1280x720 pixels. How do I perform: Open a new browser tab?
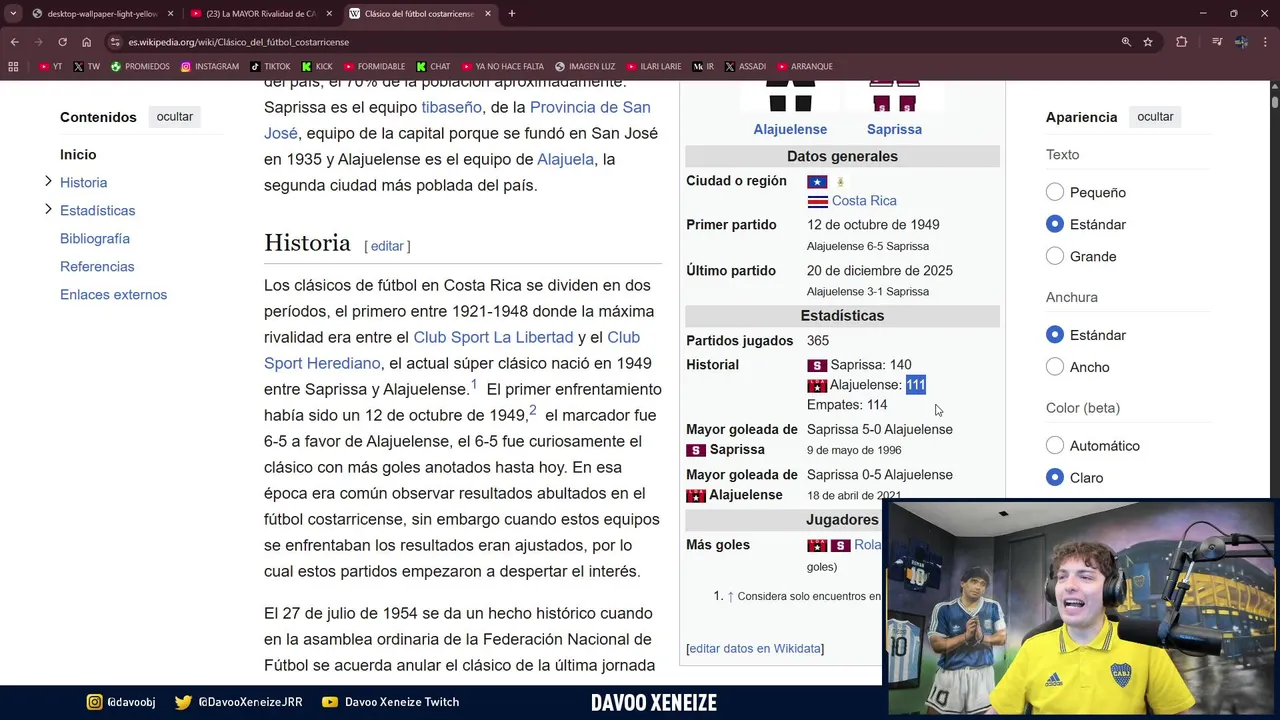(512, 14)
